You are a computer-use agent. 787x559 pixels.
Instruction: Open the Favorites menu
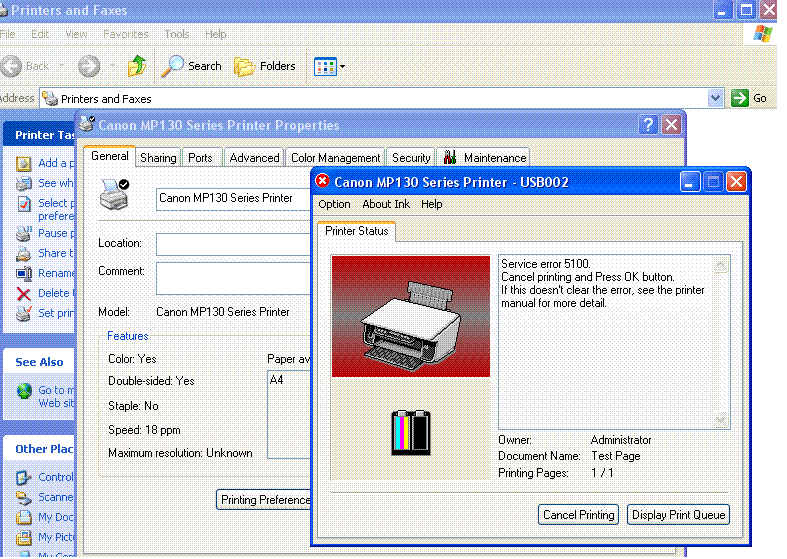click(125, 34)
